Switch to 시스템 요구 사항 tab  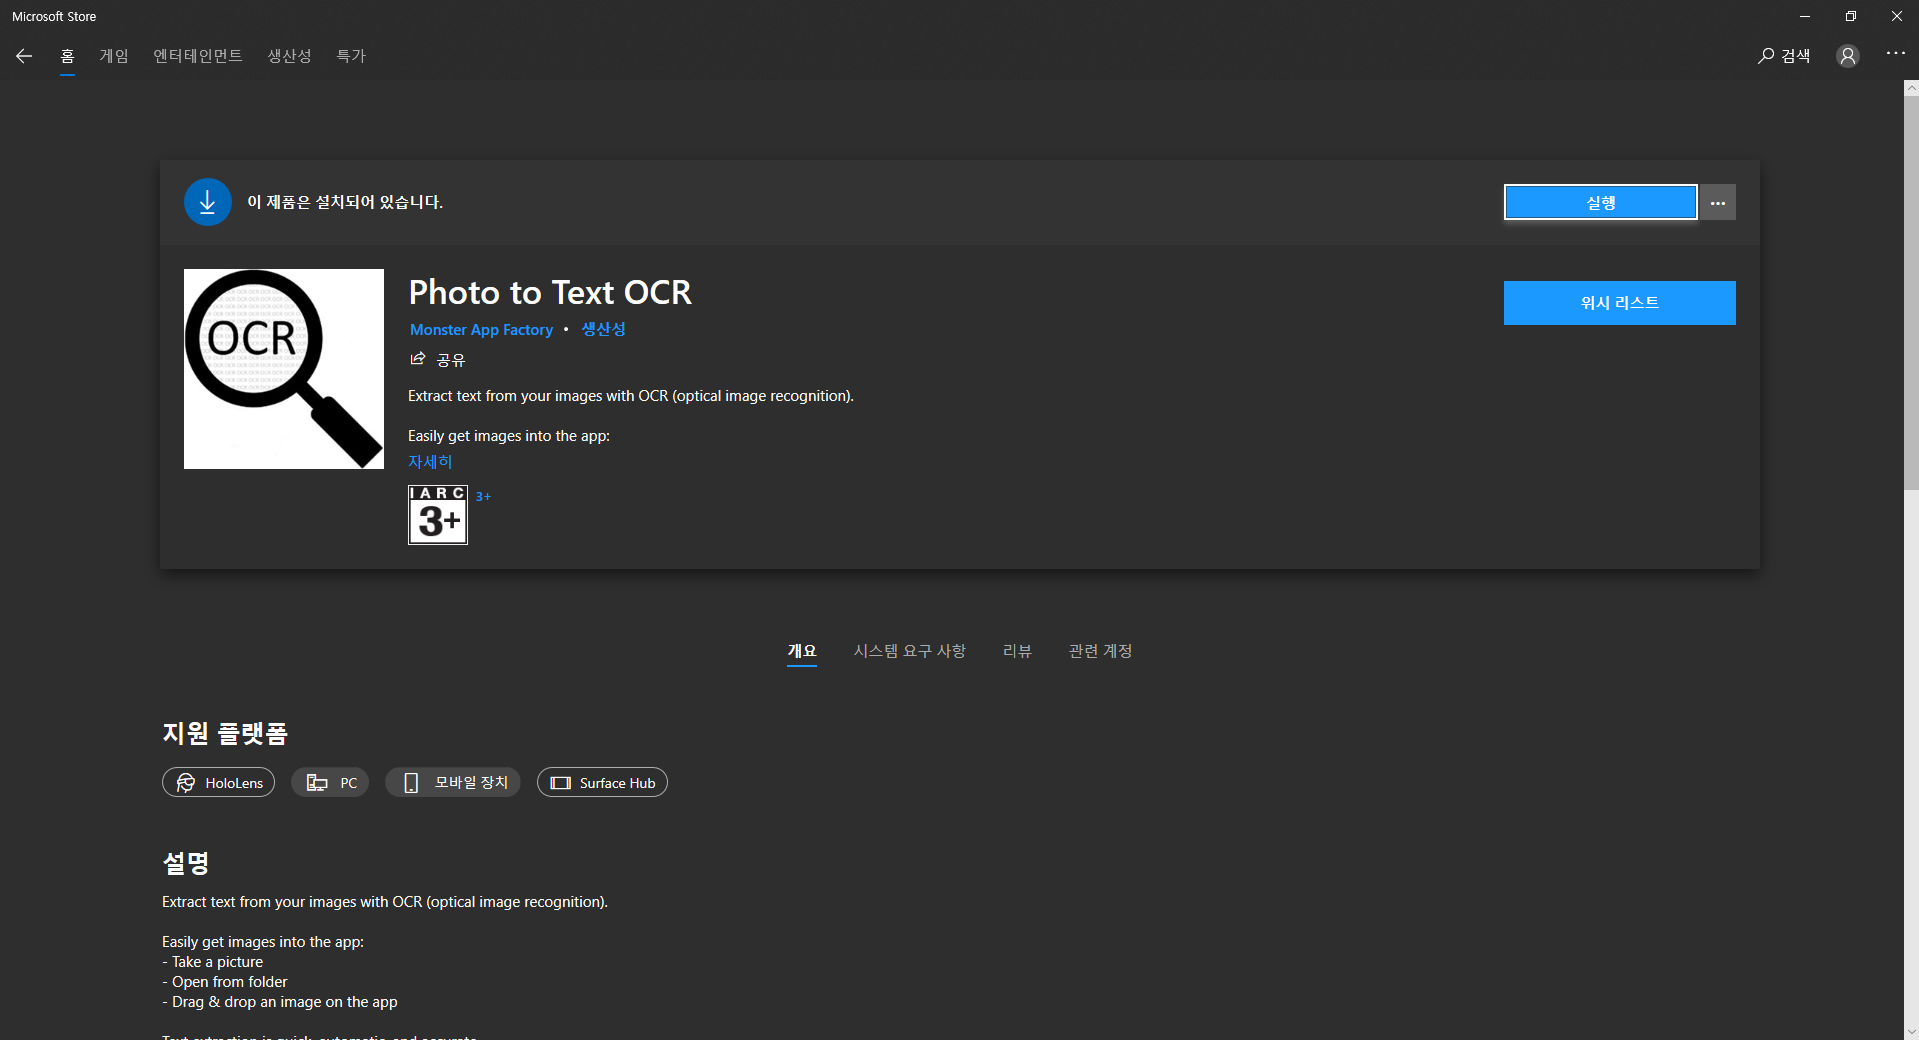909,651
